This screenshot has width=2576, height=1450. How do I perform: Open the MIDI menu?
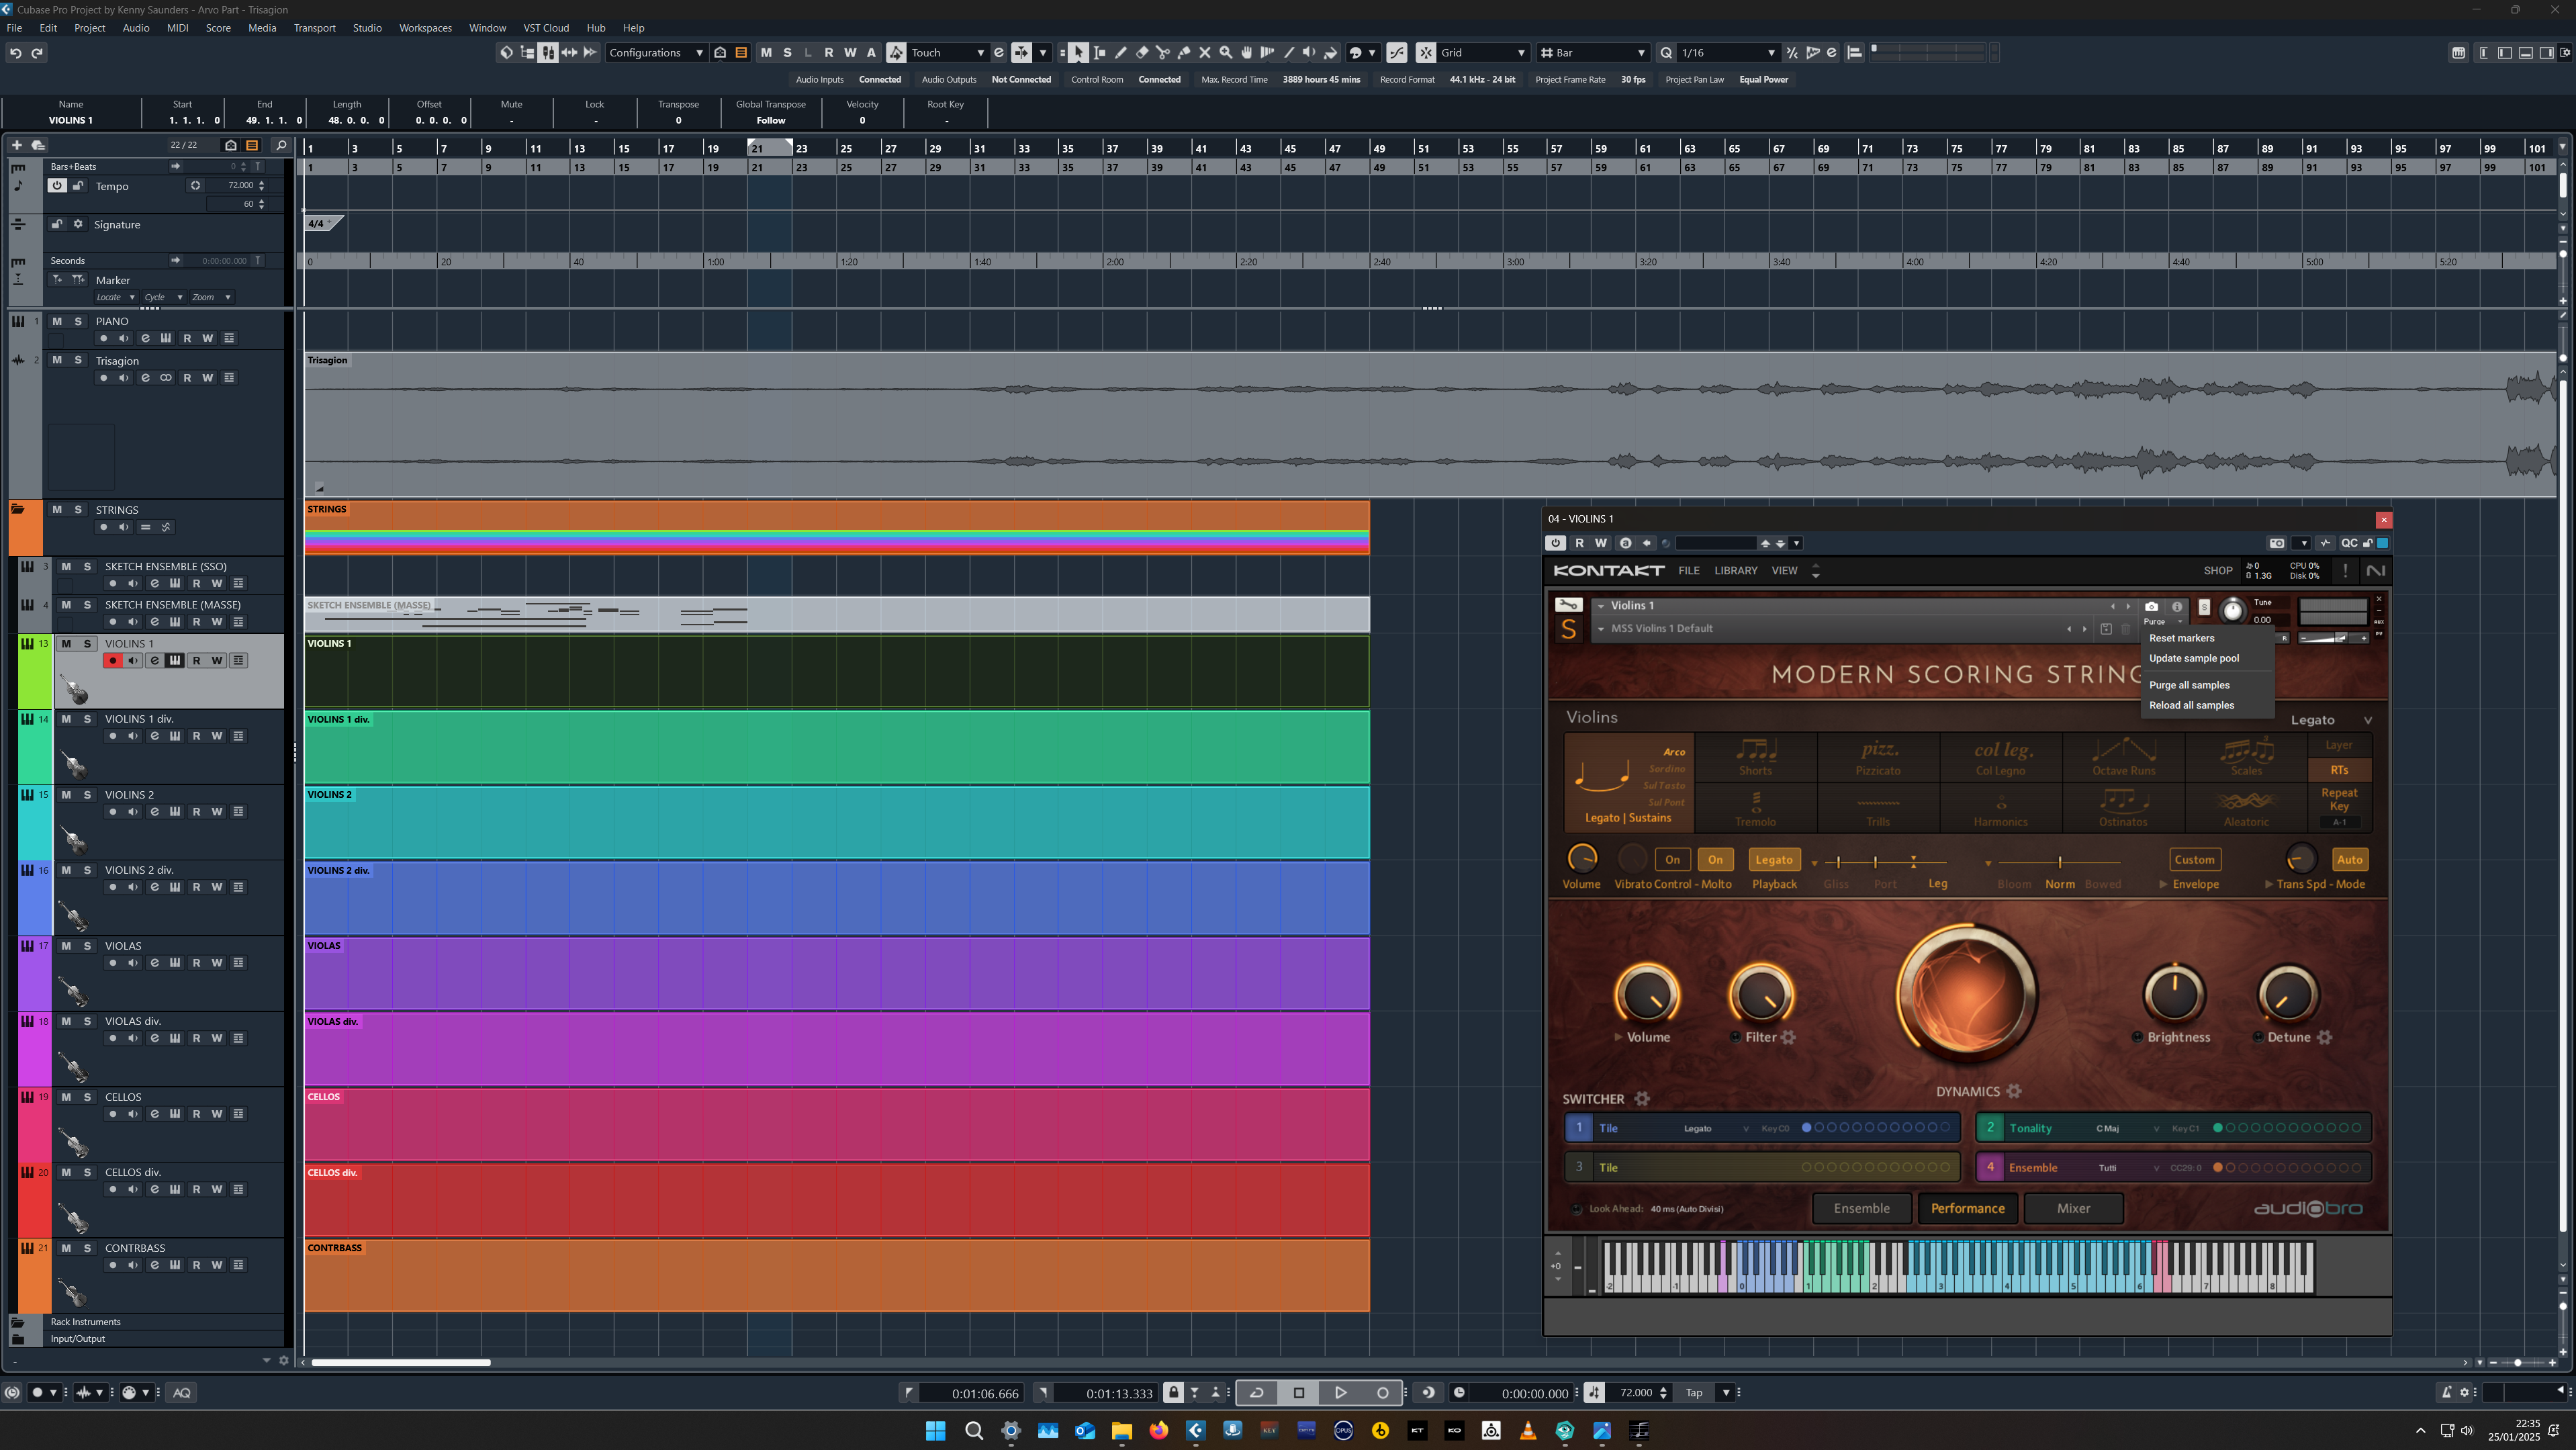point(177,28)
